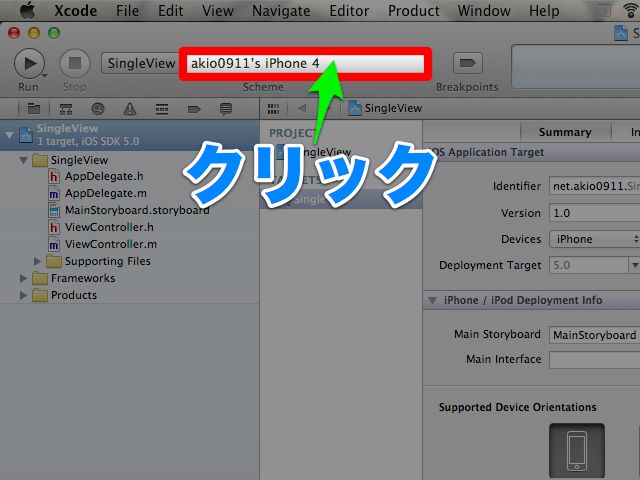Open the File menu
This screenshot has height=480, width=640.
[x=127, y=11]
